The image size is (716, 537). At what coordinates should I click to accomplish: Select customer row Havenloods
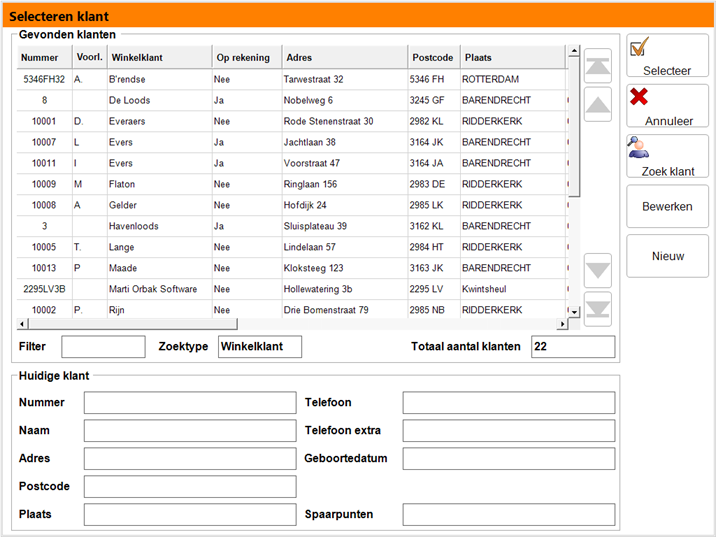[292, 226]
